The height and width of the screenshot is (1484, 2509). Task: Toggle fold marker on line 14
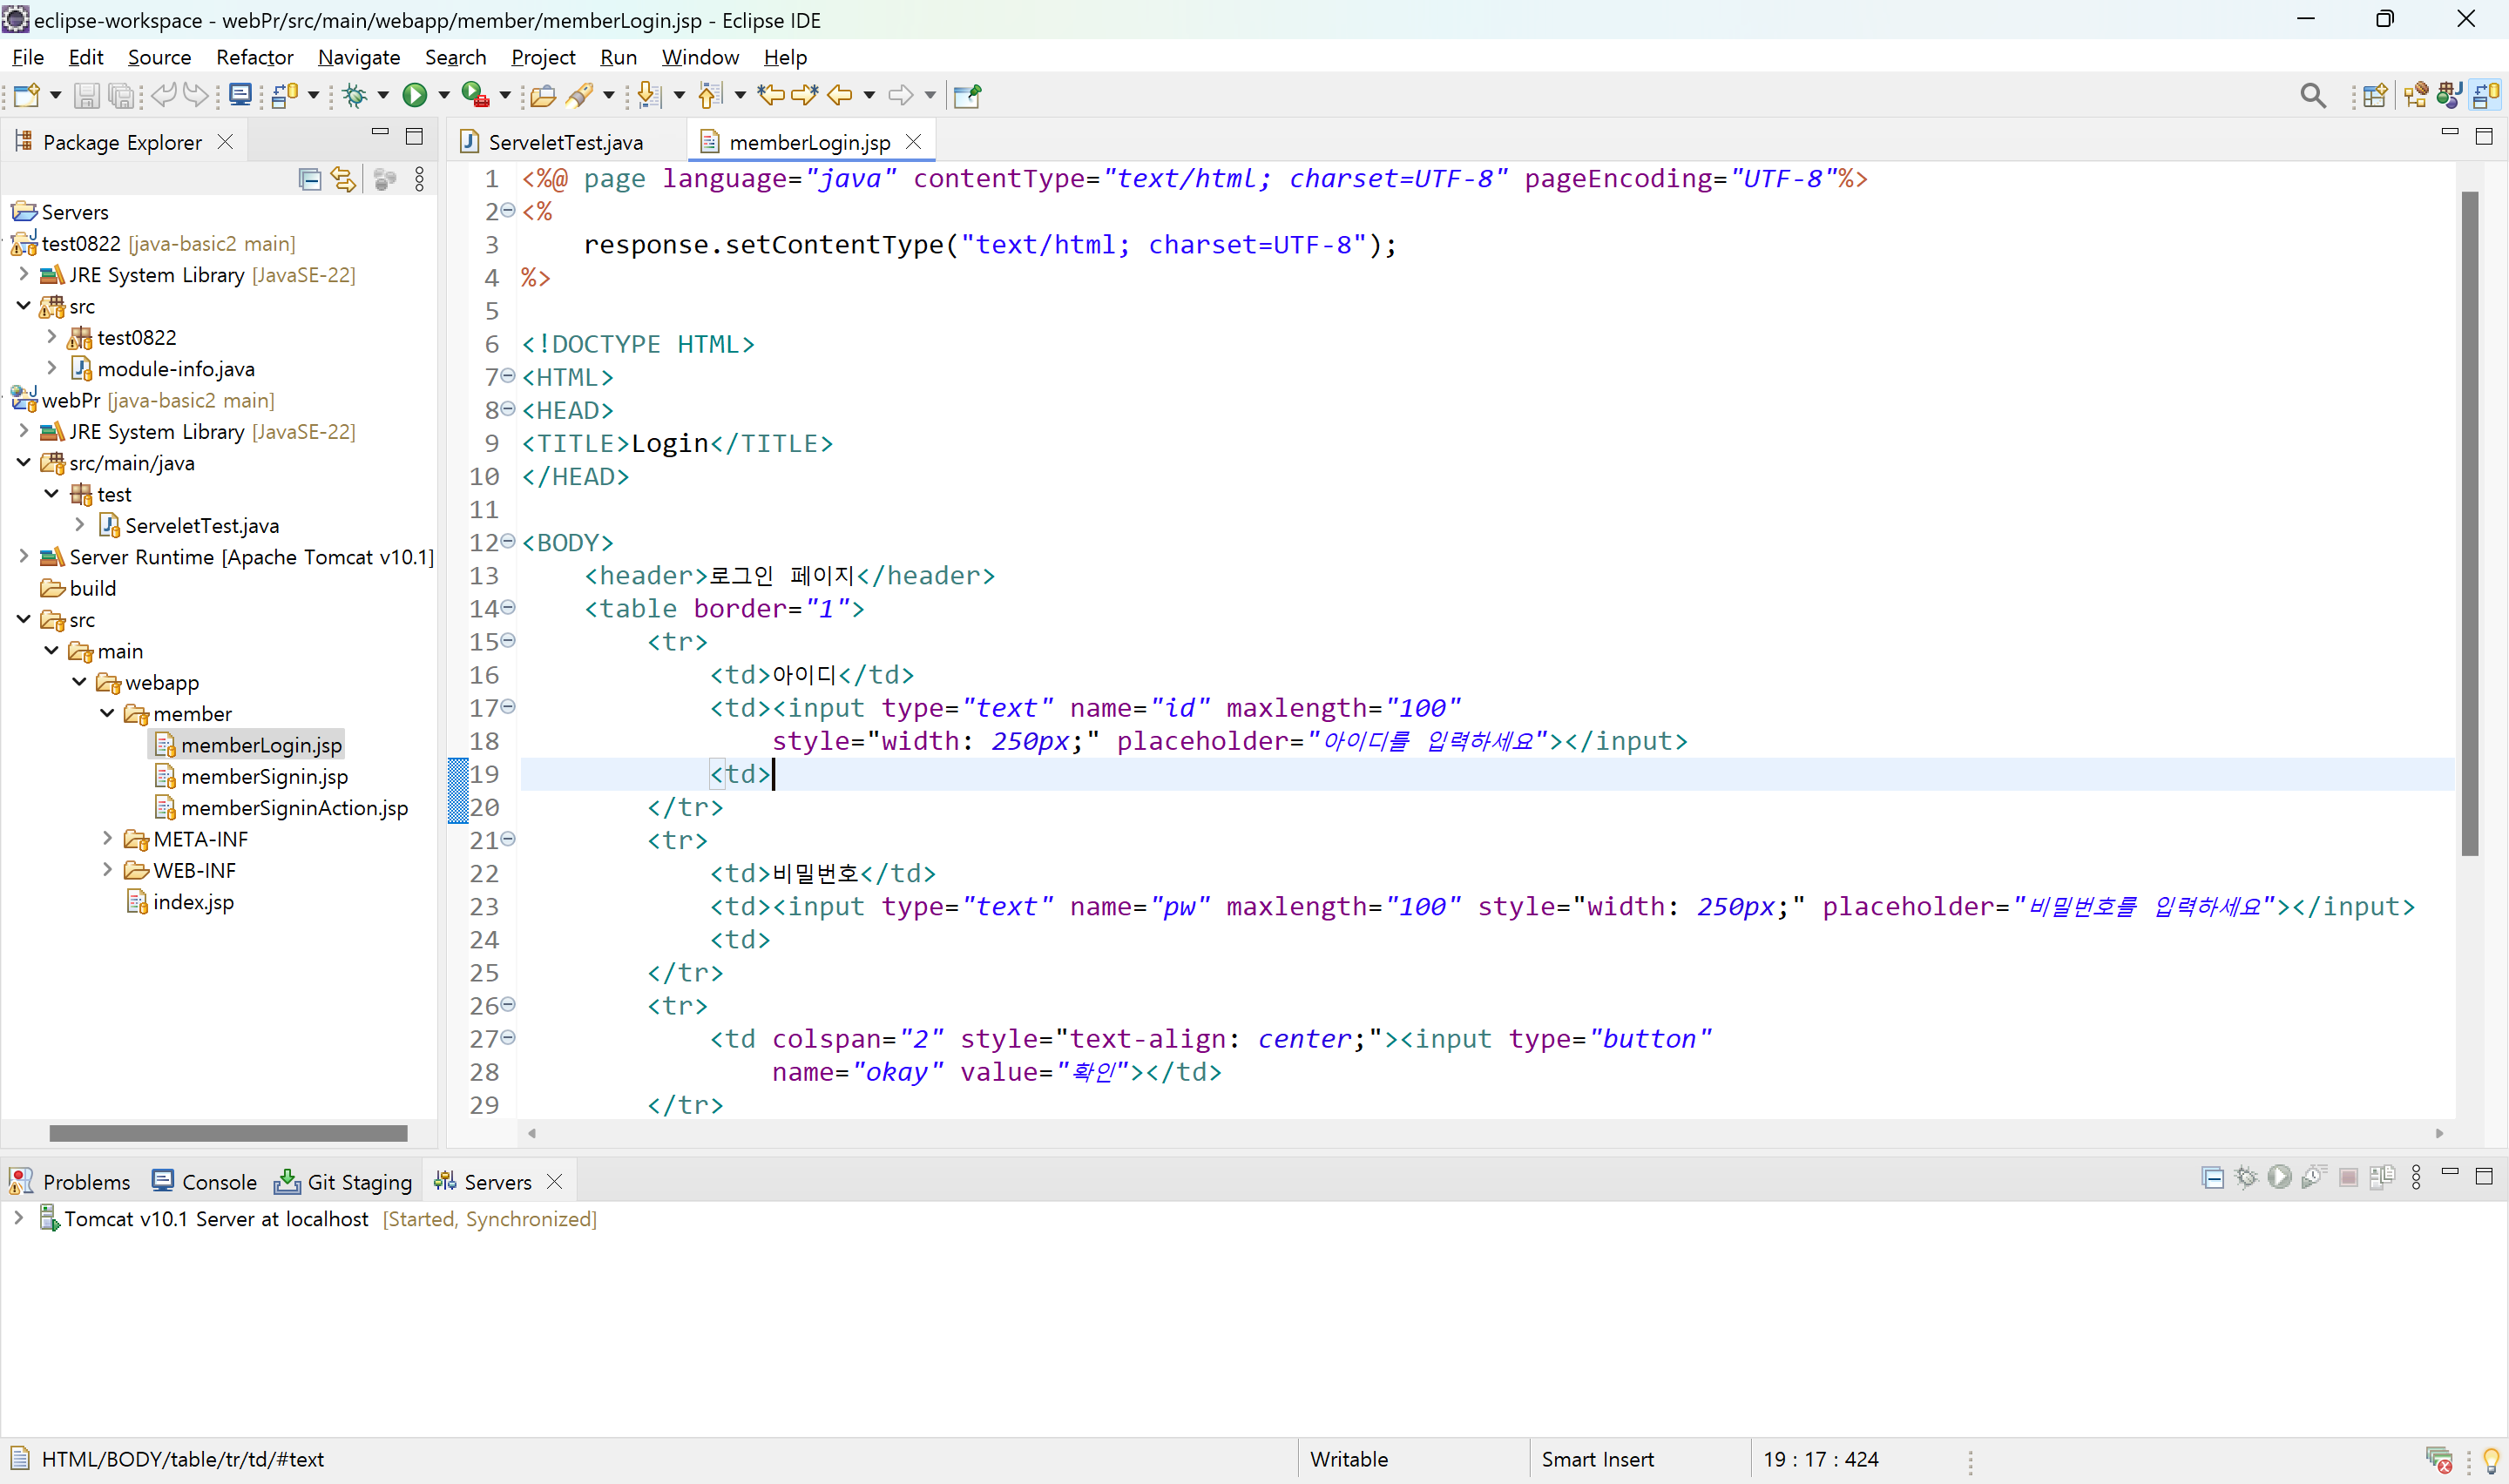coord(508,607)
